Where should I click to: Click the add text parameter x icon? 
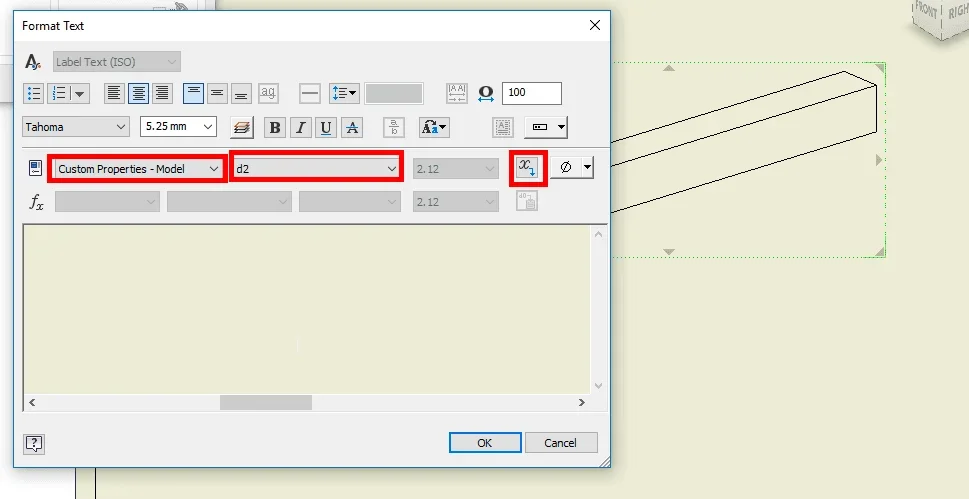tap(527, 168)
